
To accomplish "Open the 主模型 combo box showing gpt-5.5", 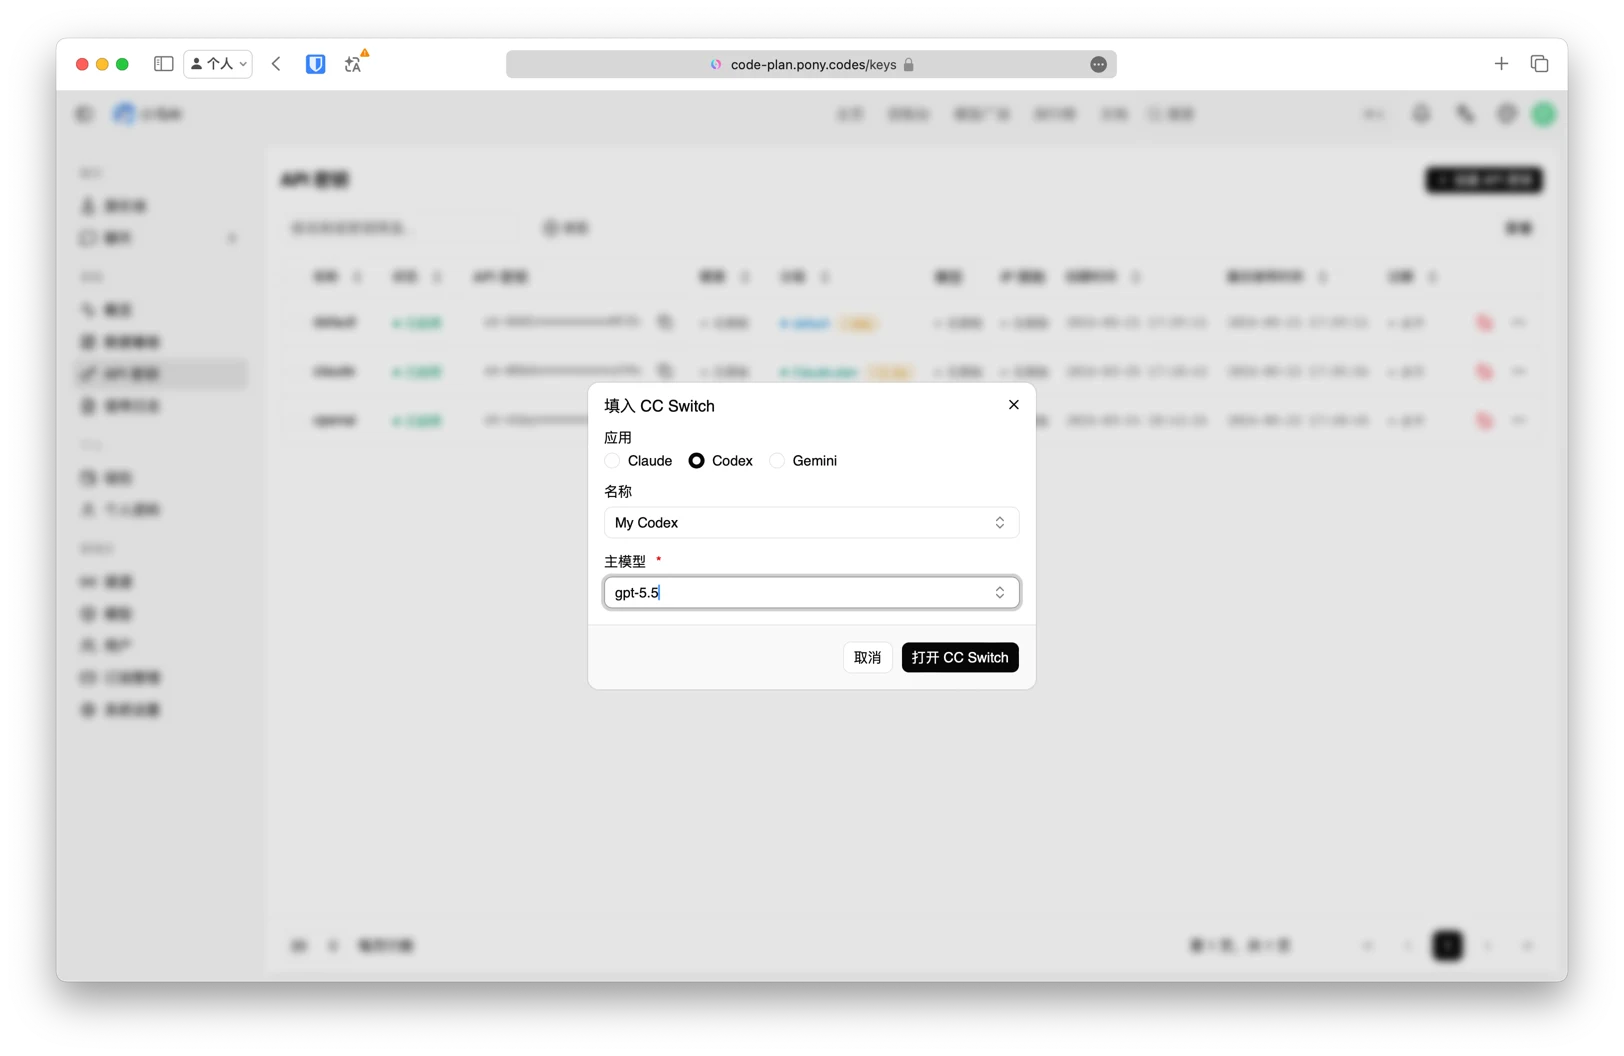I will tap(811, 593).
